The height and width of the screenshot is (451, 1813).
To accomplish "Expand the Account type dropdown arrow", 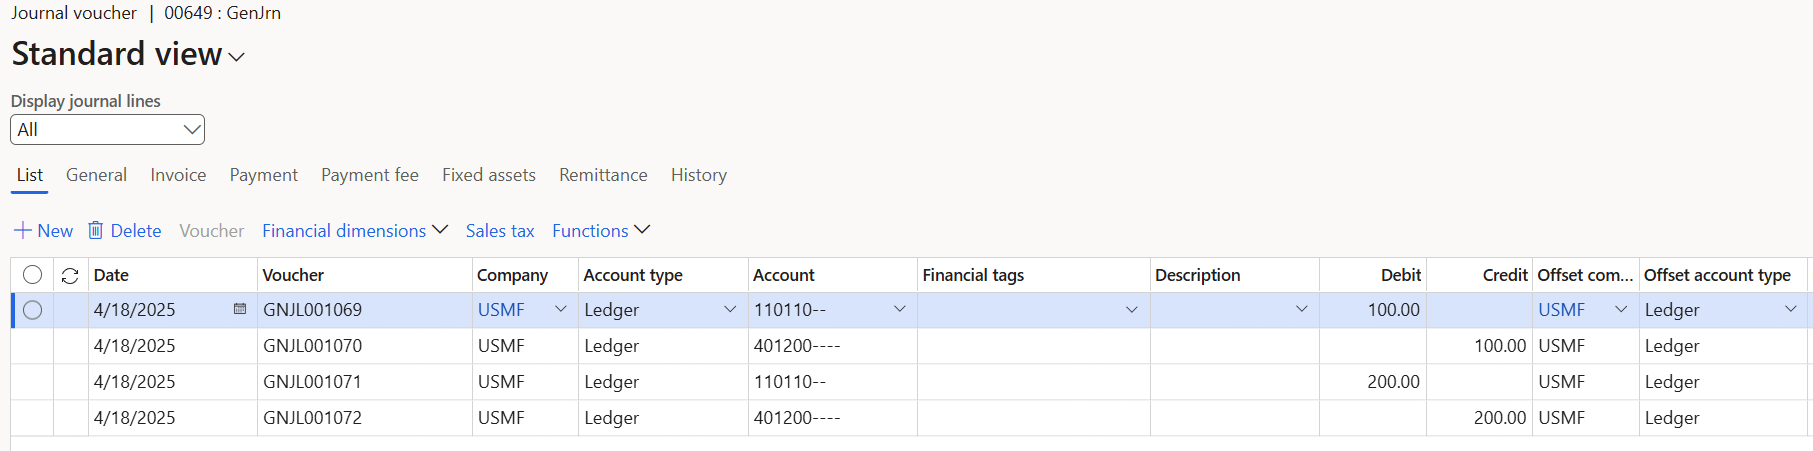I will coord(730,310).
